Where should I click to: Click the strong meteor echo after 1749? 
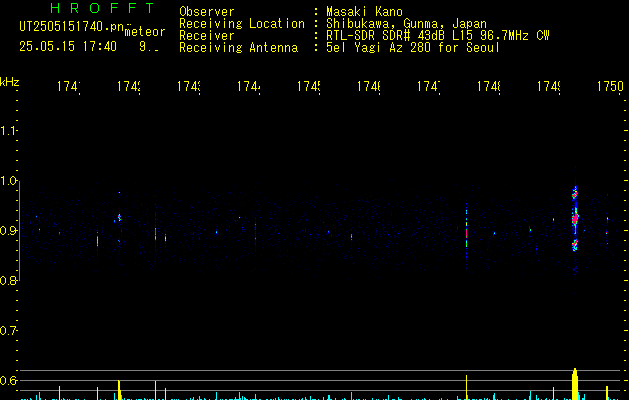[x=575, y=219]
